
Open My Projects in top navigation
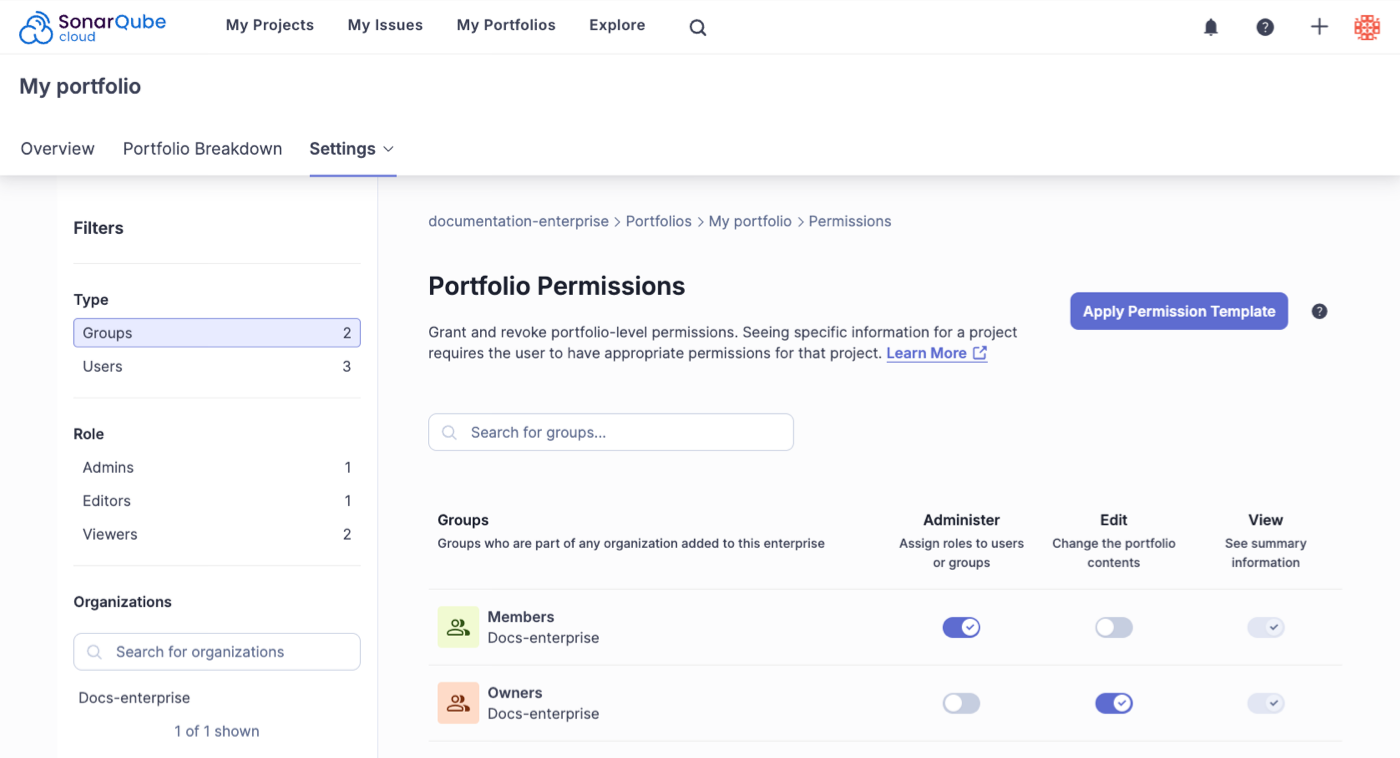[270, 25]
